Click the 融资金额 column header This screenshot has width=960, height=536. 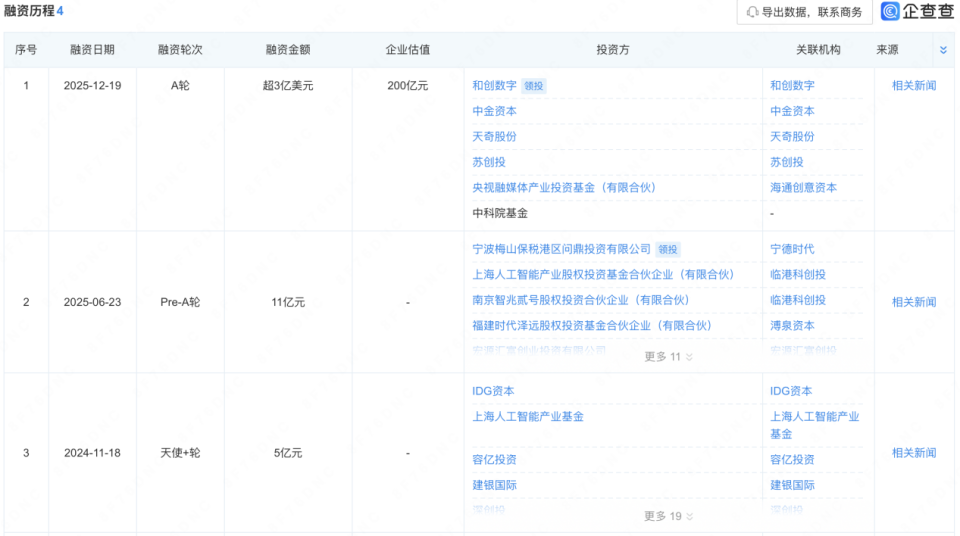click(288, 50)
